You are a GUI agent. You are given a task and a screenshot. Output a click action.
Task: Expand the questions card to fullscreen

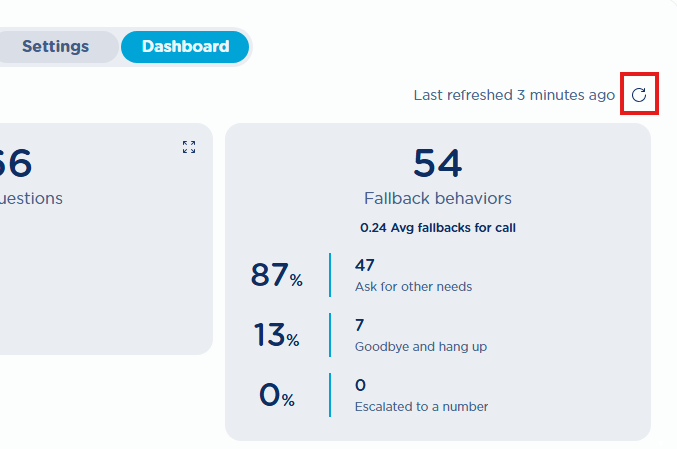pos(189,147)
